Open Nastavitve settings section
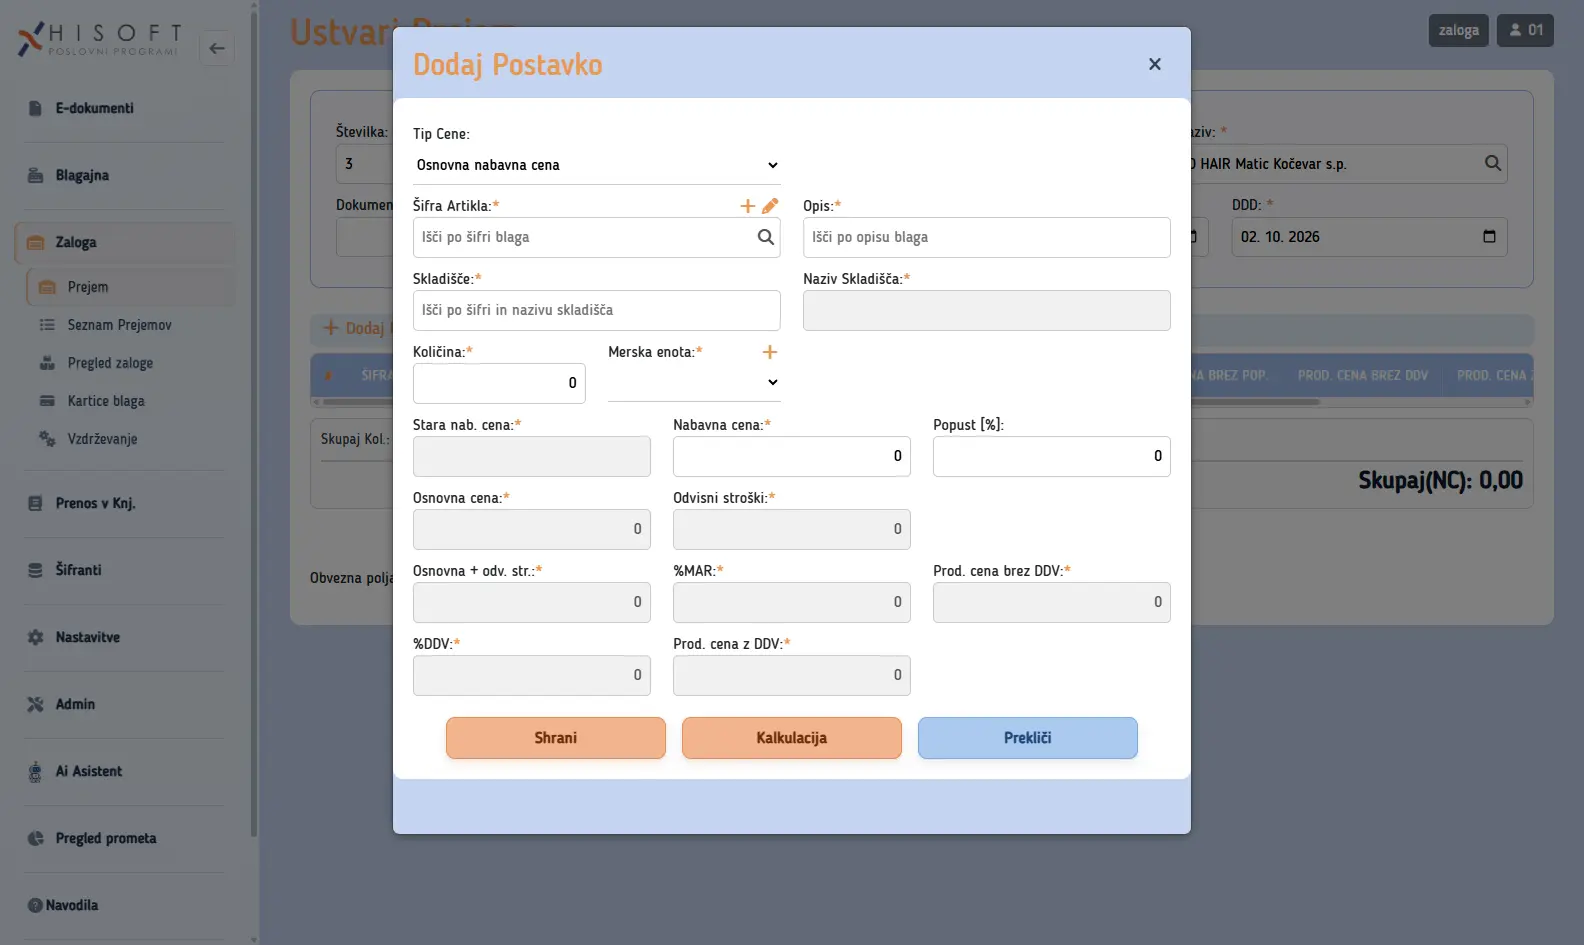 [x=124, y=637]
